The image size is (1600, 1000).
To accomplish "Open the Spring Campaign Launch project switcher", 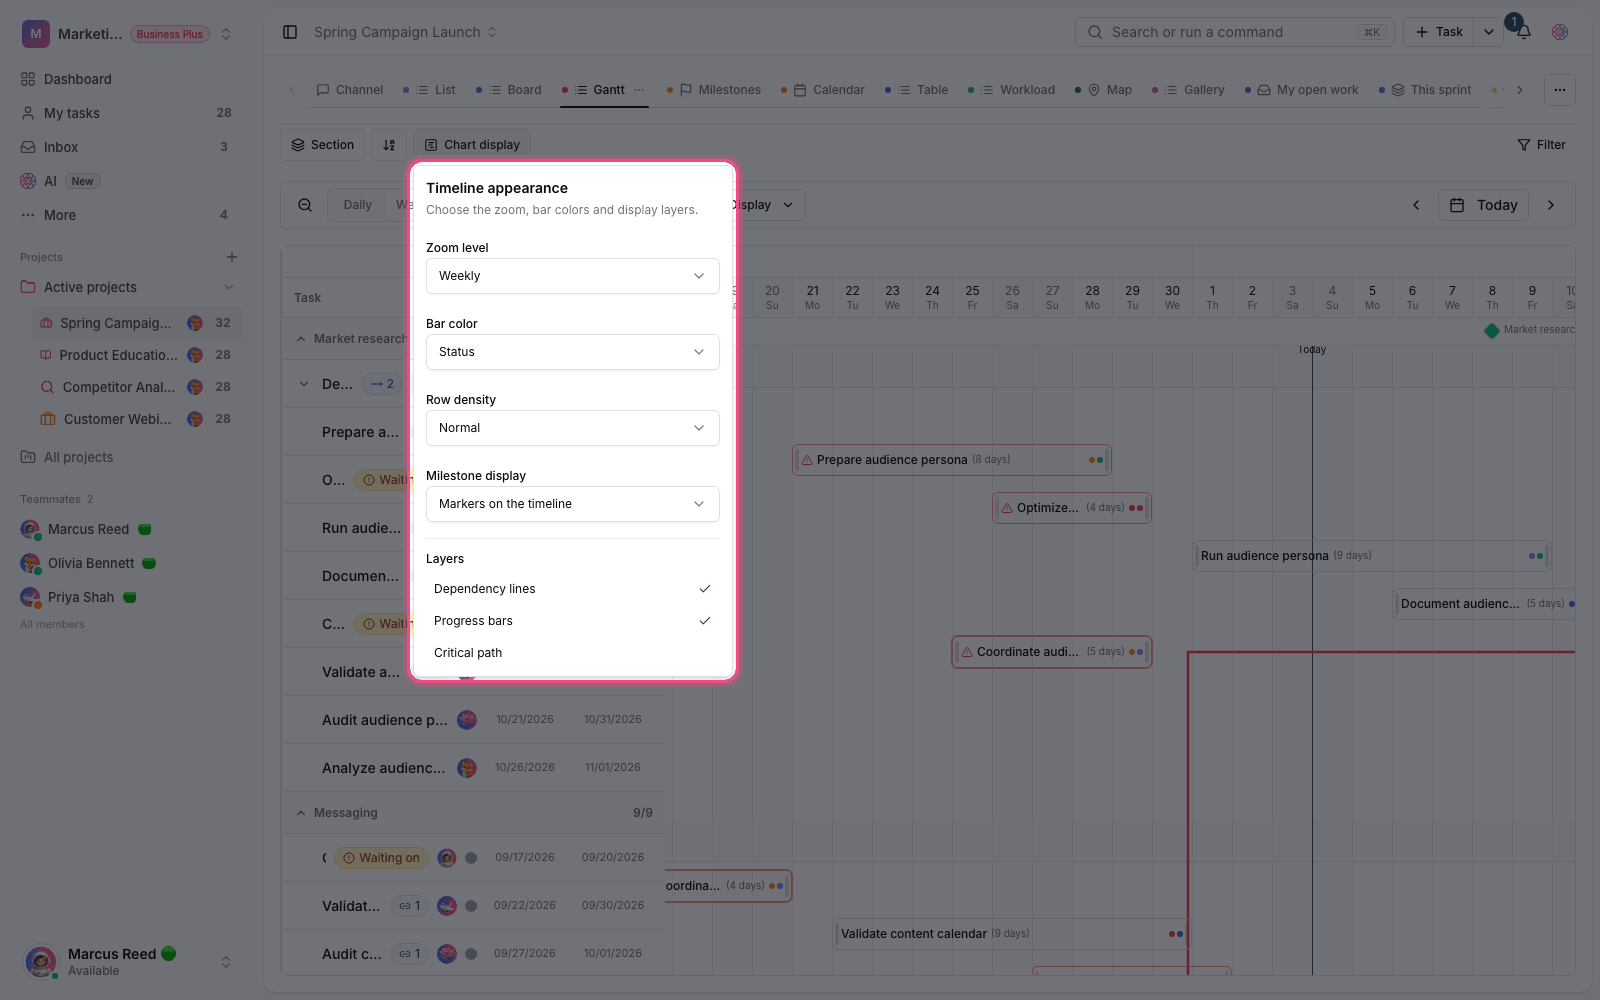I will point(405,32).
